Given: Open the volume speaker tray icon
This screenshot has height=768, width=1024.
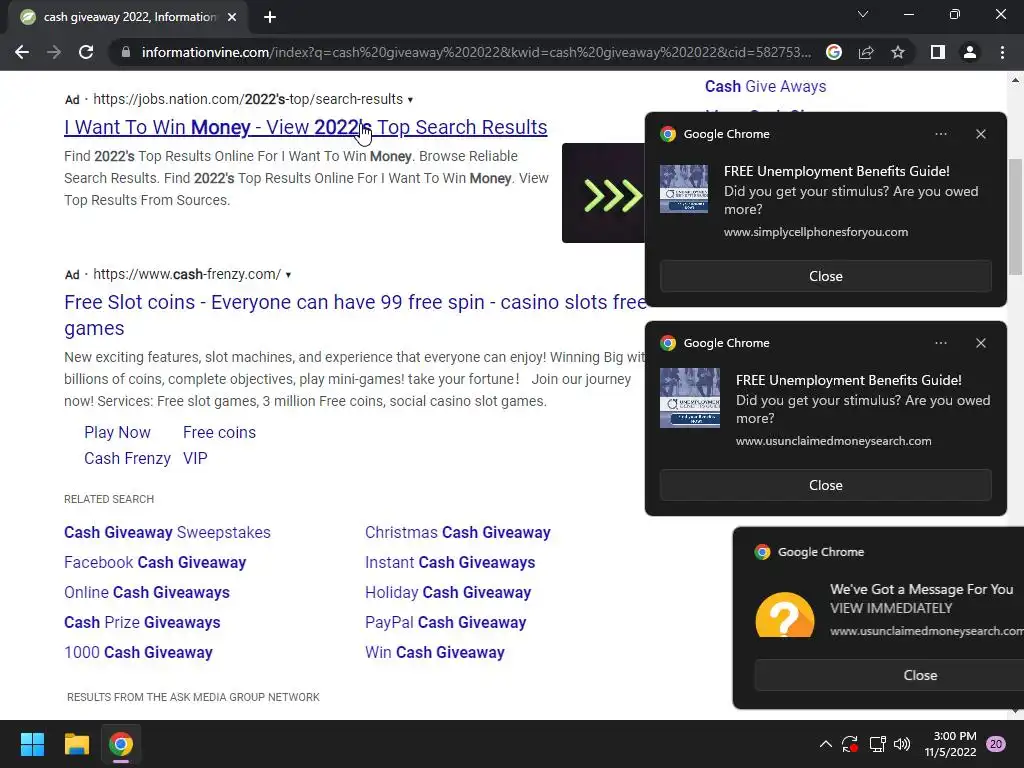Looking at the screenshot, I should coord(902,744).
